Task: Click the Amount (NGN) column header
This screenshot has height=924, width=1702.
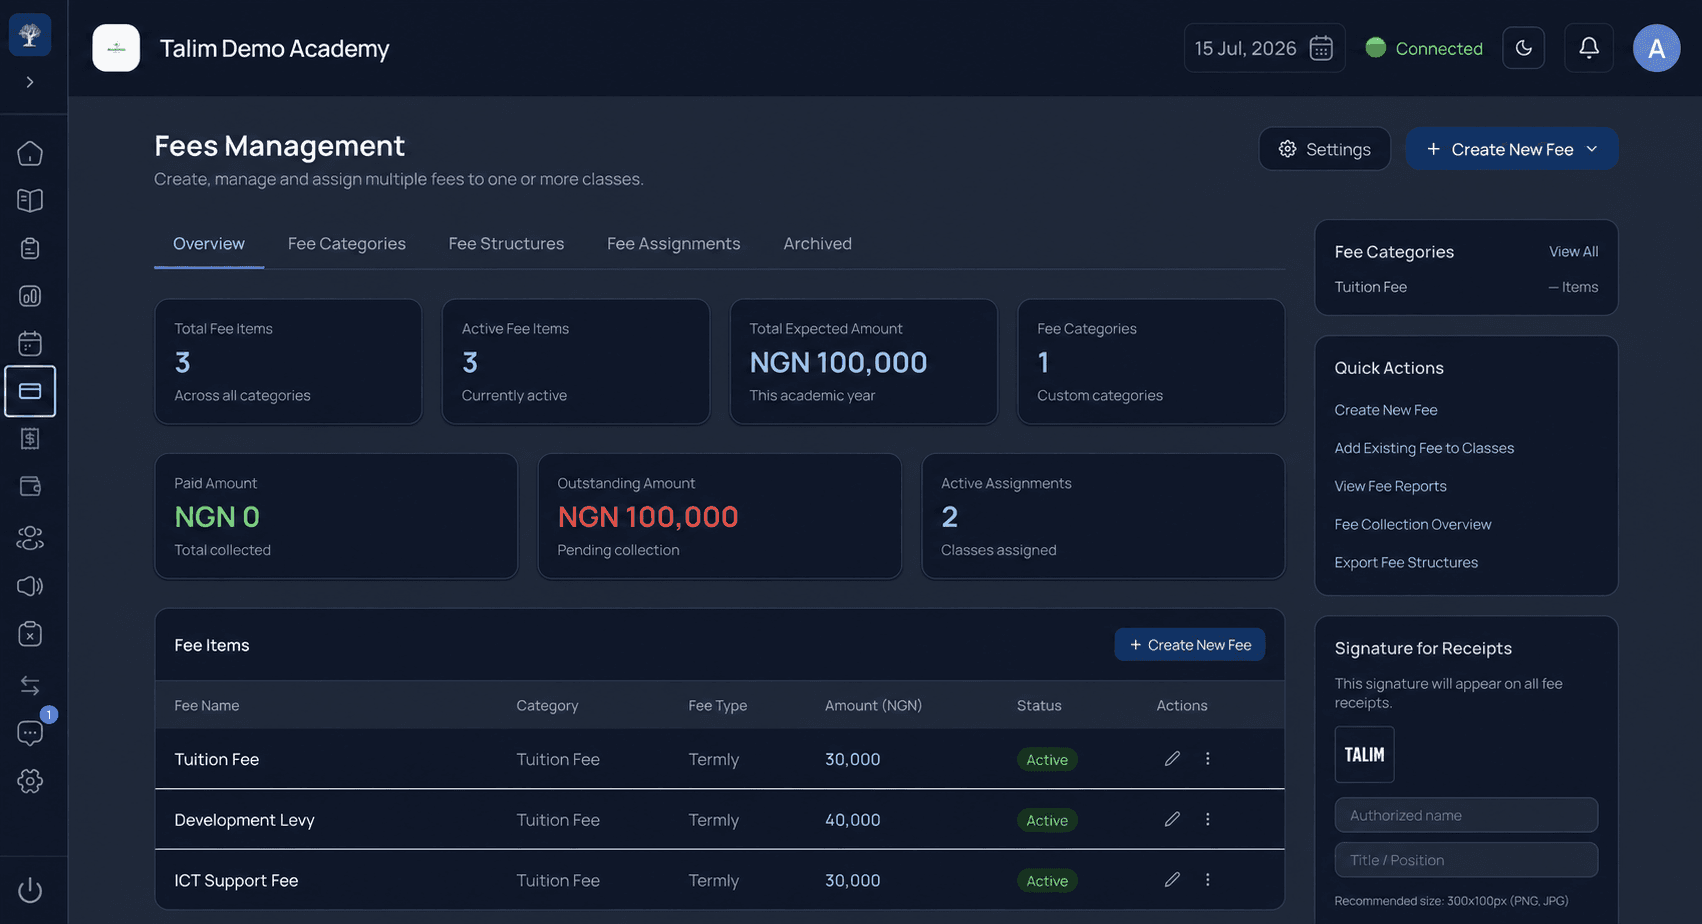Action: (873, 706)
